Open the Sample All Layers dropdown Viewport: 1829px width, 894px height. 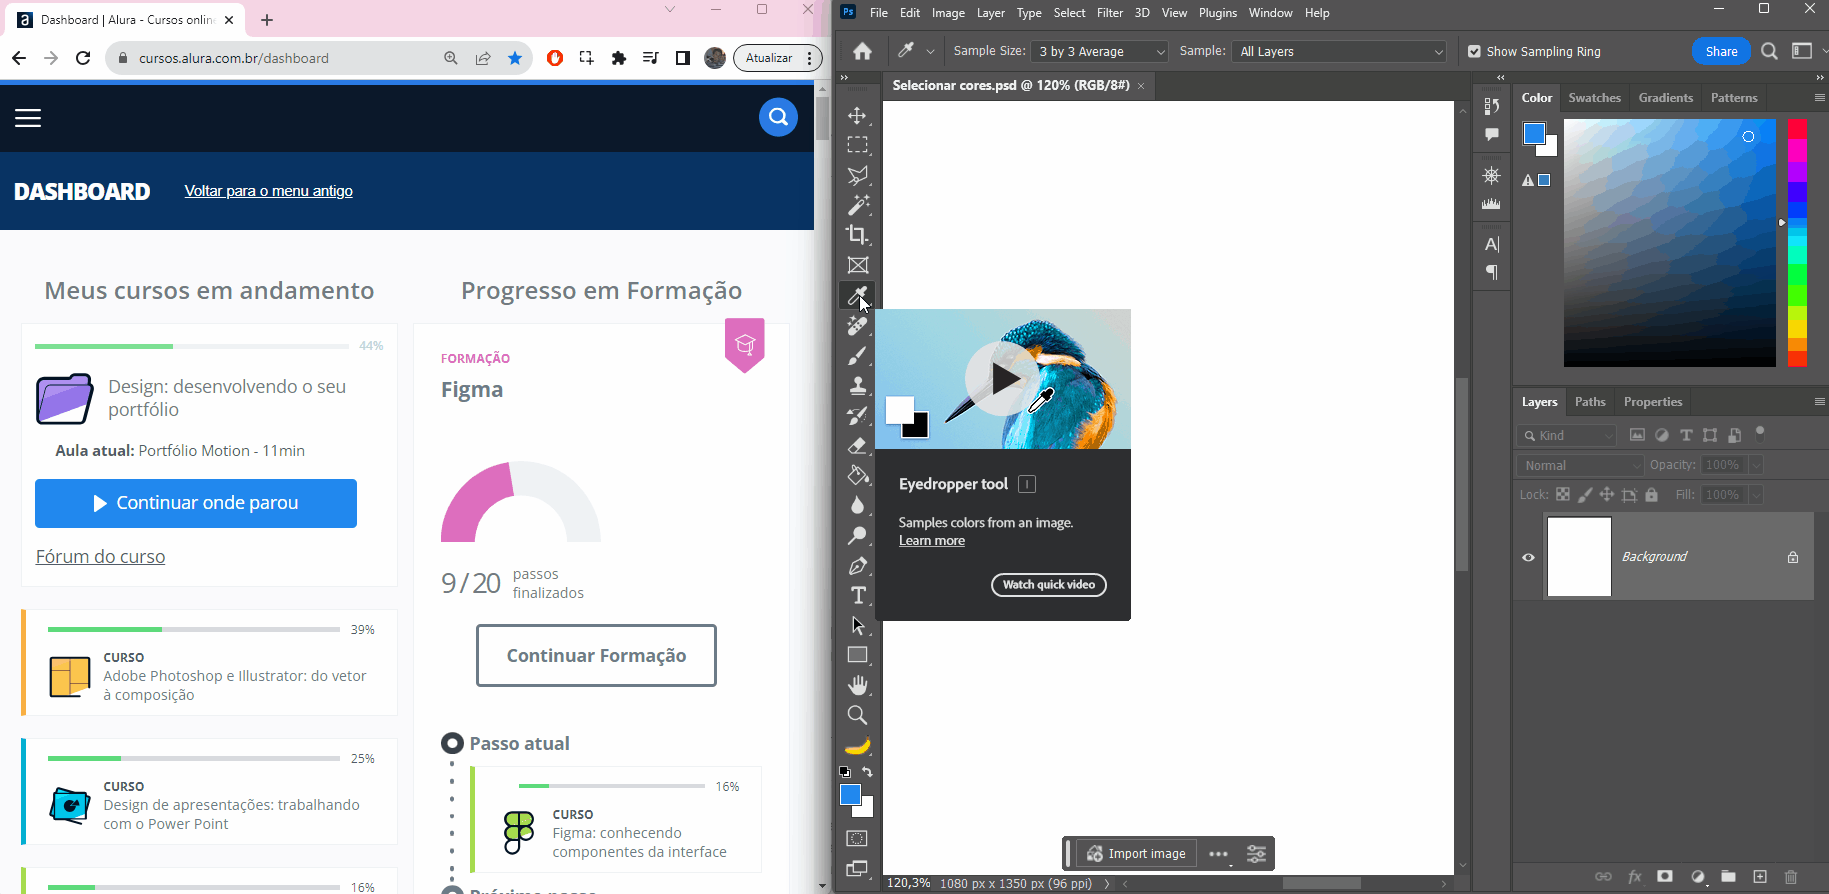(x=1339, y=51)
